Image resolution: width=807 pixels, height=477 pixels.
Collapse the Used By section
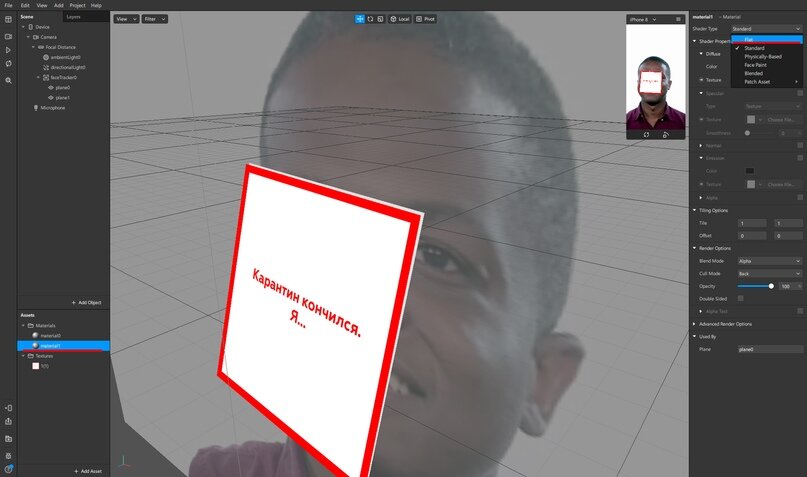[x=694, y=337]
